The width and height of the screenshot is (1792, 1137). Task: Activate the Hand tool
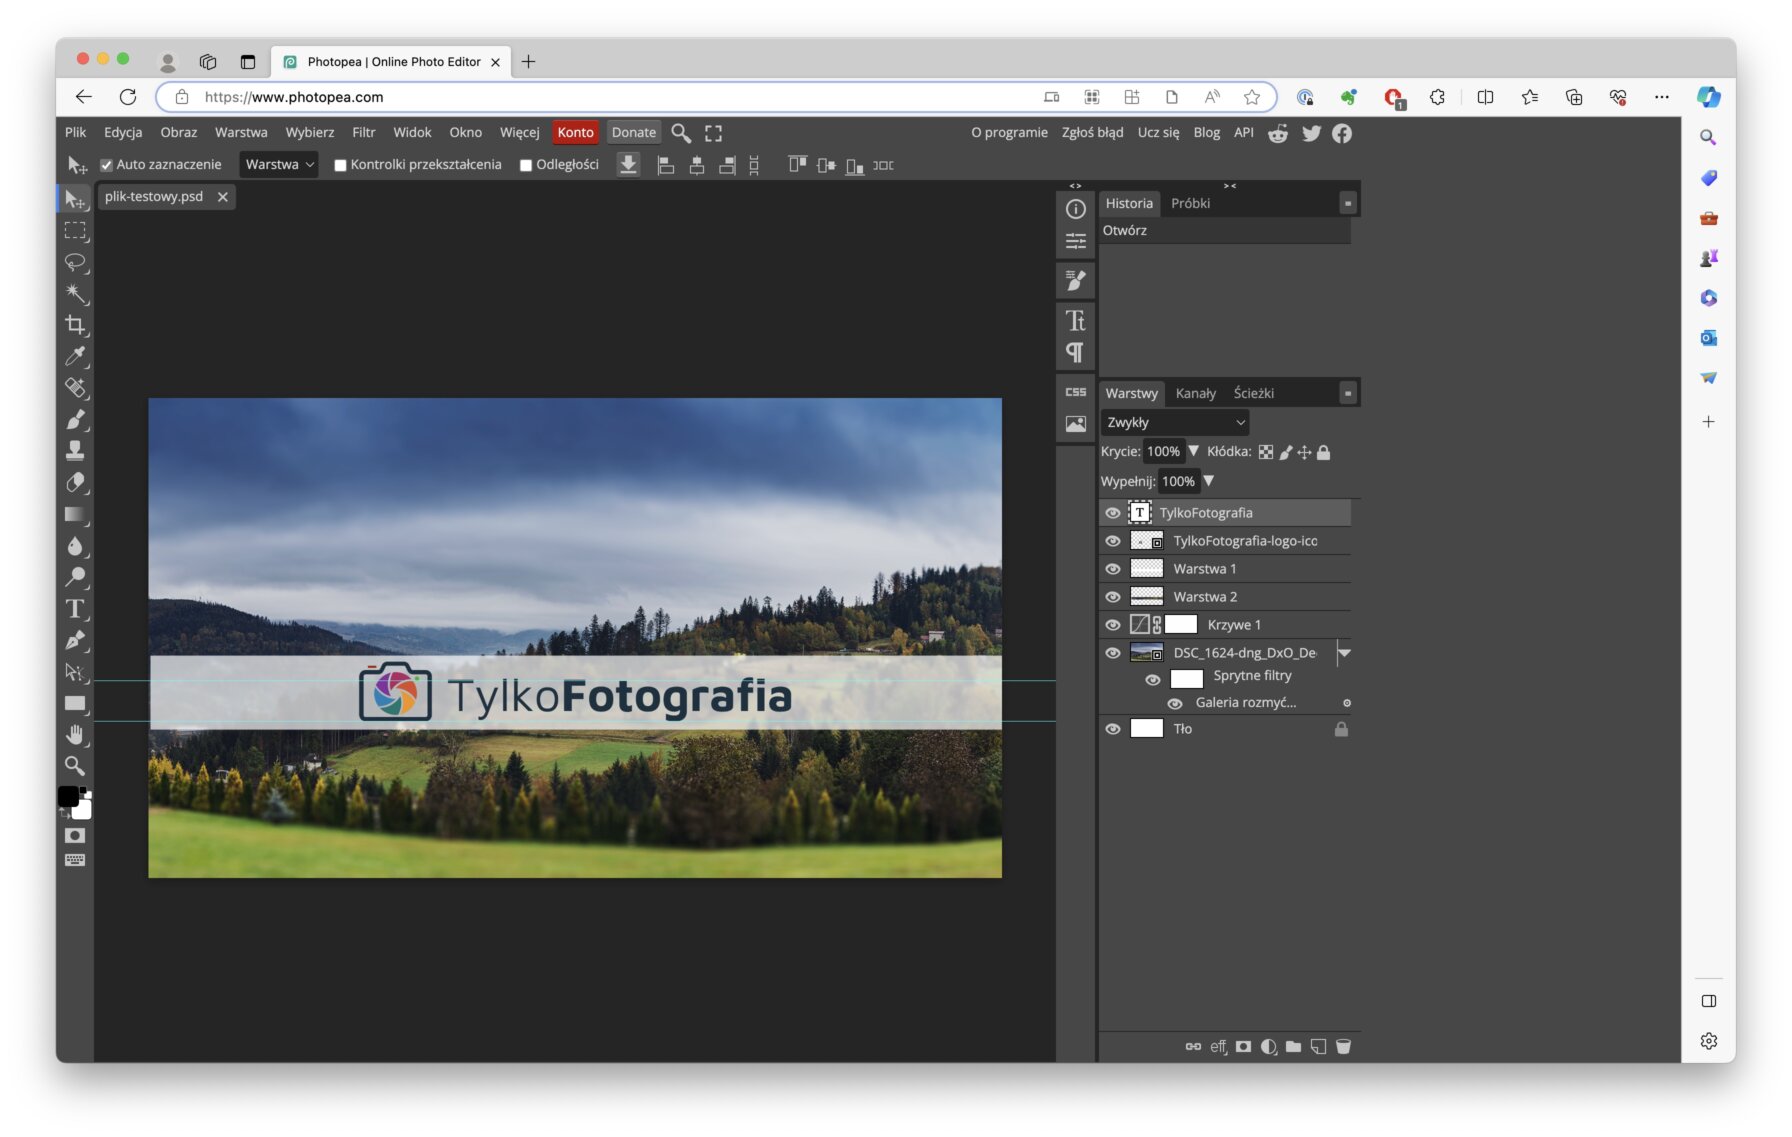tap(75, 734)
